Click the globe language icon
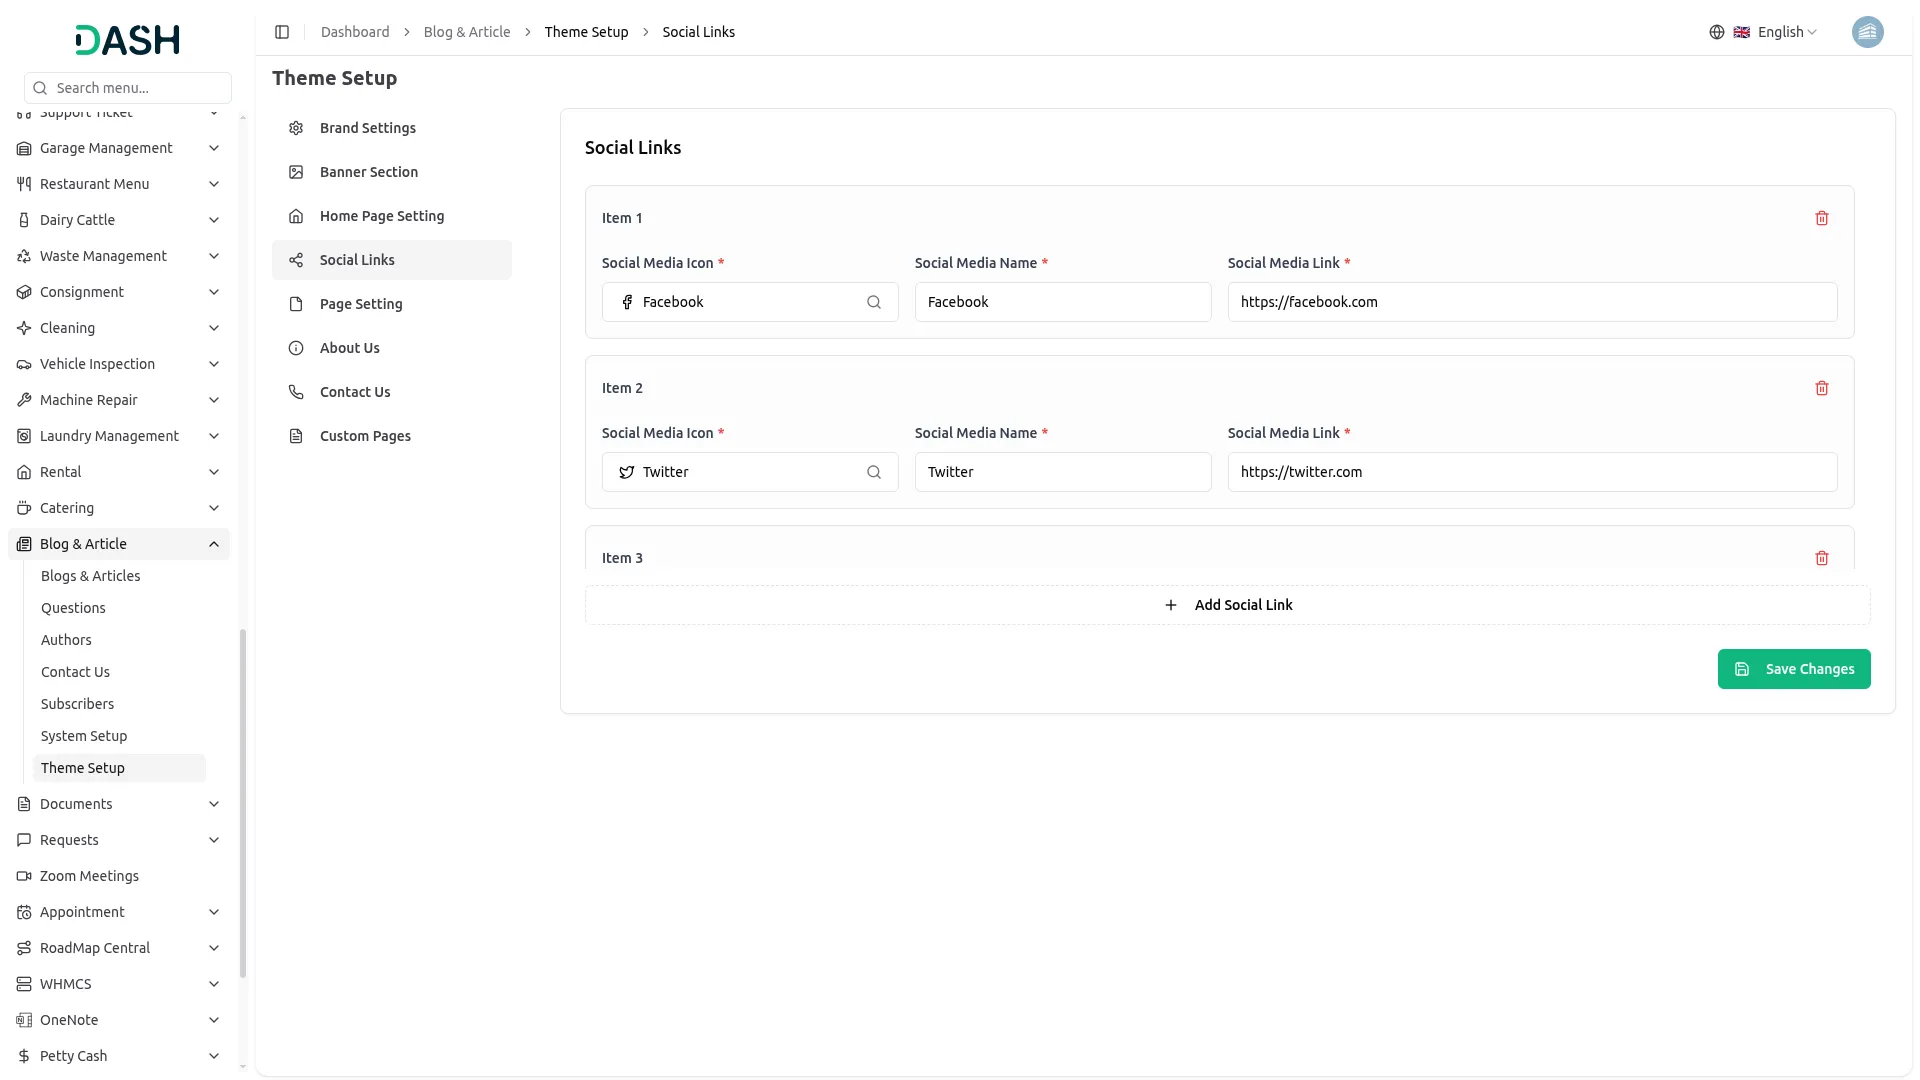The image size is (1920, 1080). tap(1716, 32)
